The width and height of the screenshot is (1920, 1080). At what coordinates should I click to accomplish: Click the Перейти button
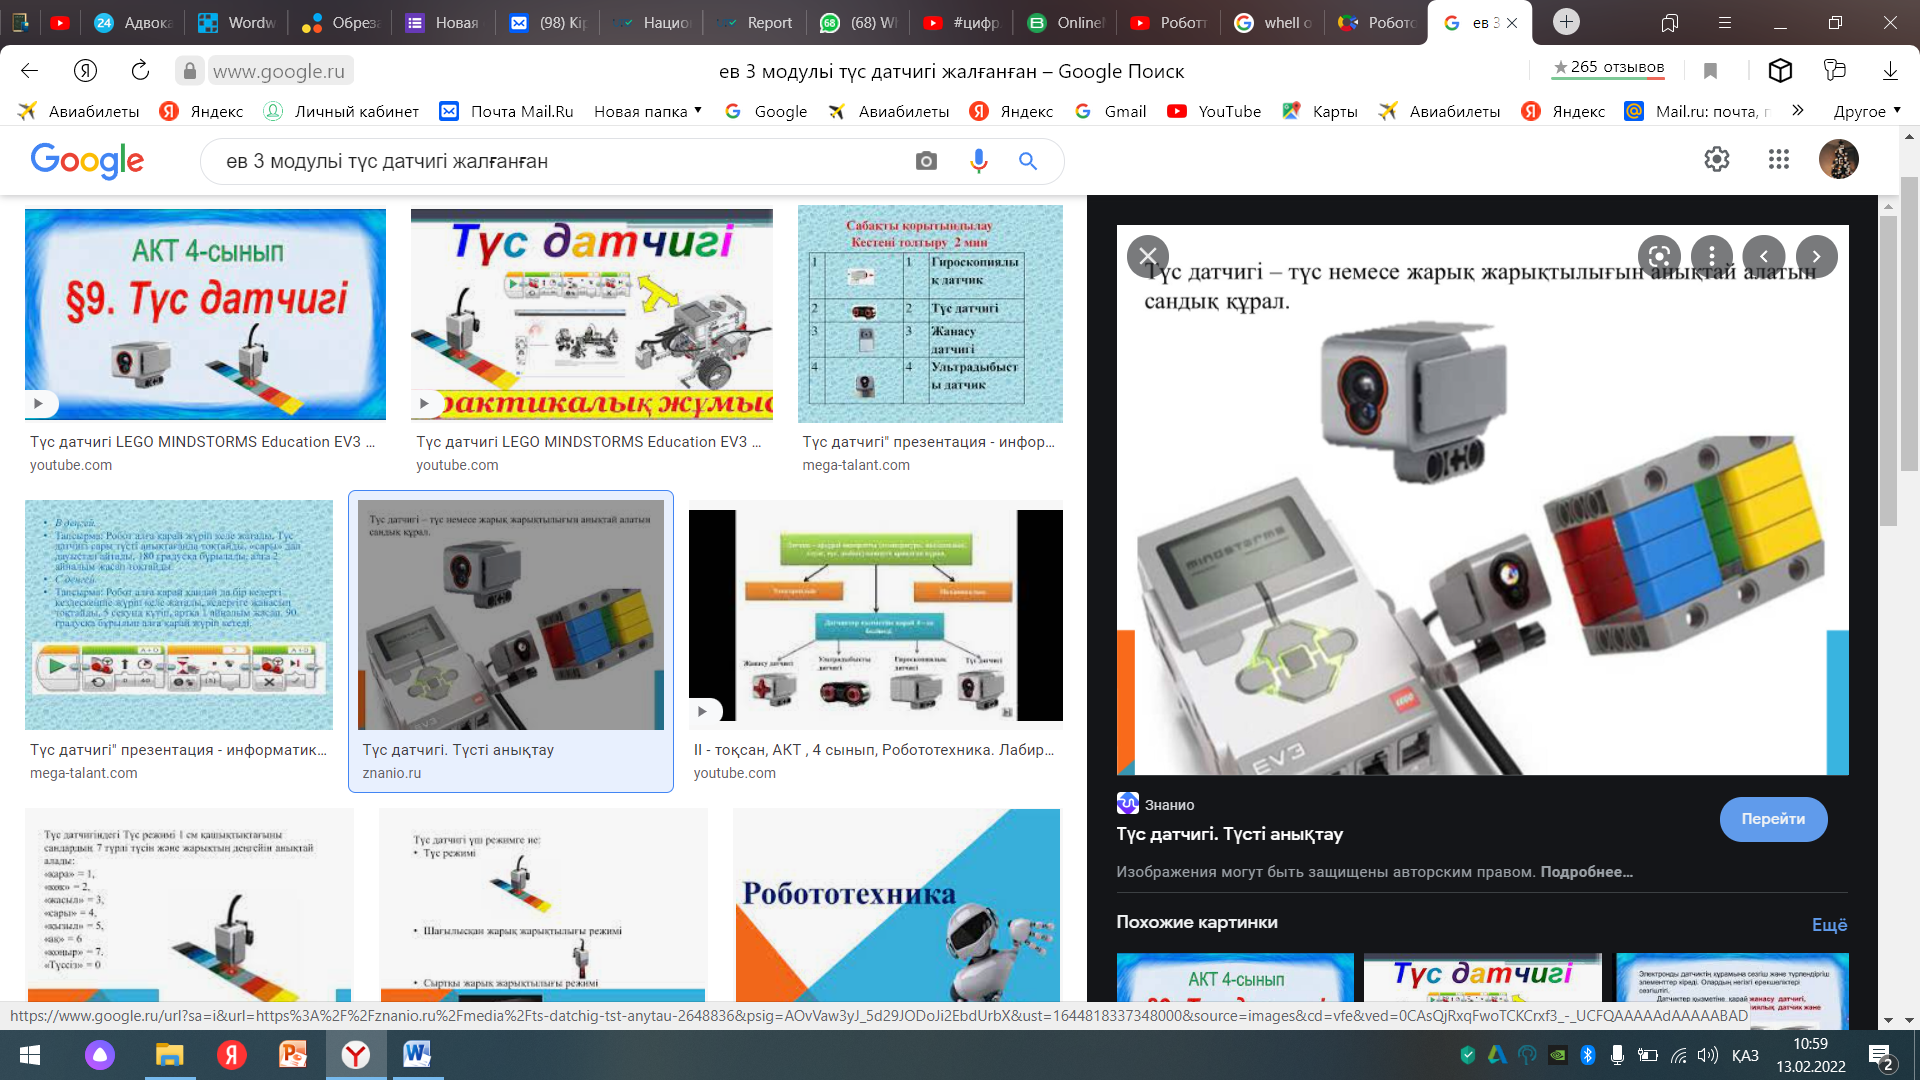pos(1773,819)
